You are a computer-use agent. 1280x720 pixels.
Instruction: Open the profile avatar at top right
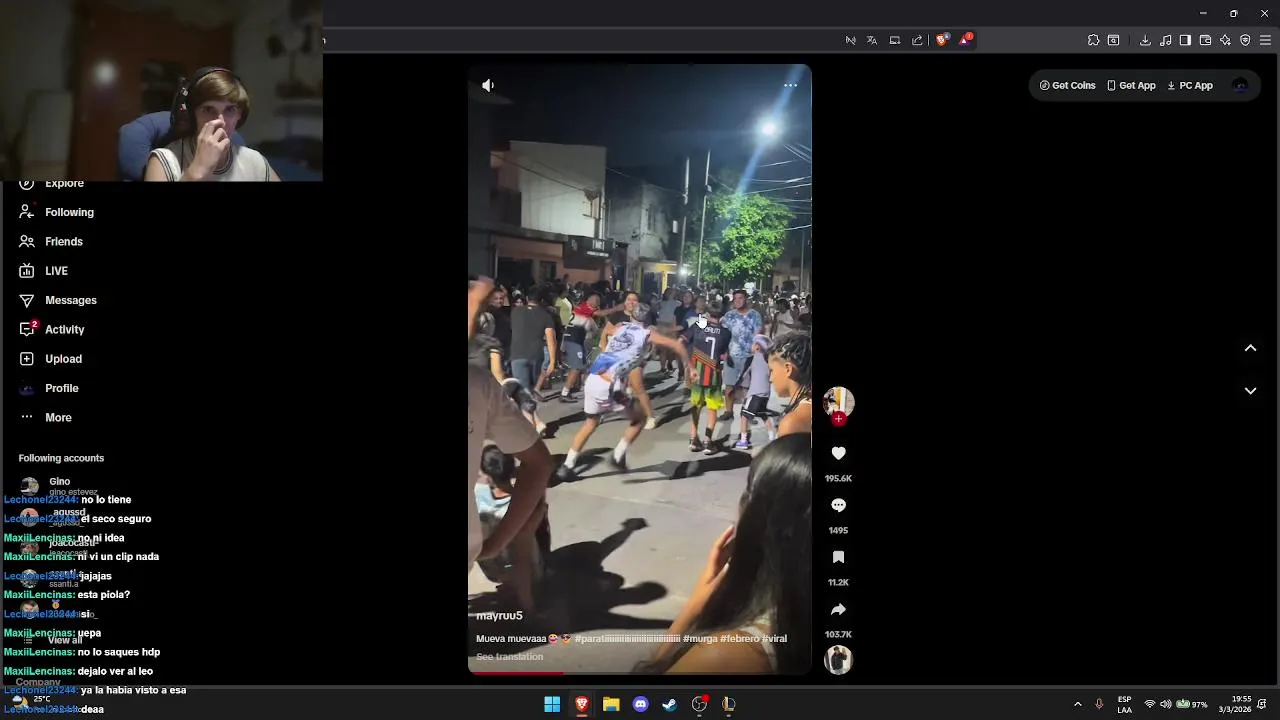pyautogui.click(x=1240, y=86)
